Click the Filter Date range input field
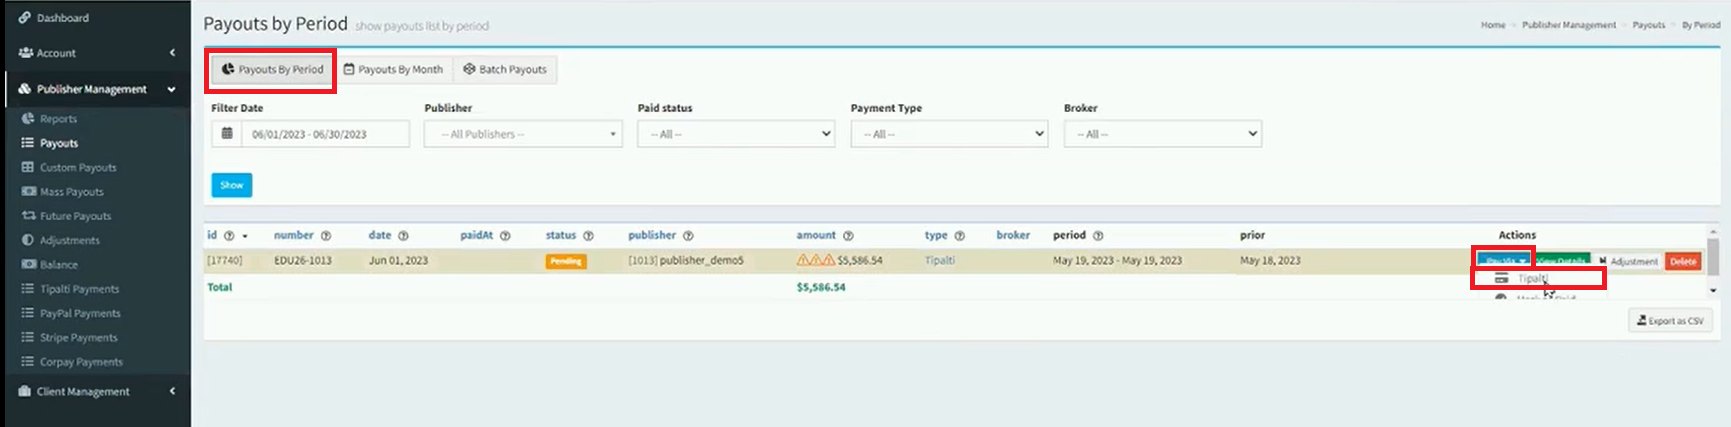This screenshot has height=427, width=1731. pyautogui.click(x=324, y=134)
